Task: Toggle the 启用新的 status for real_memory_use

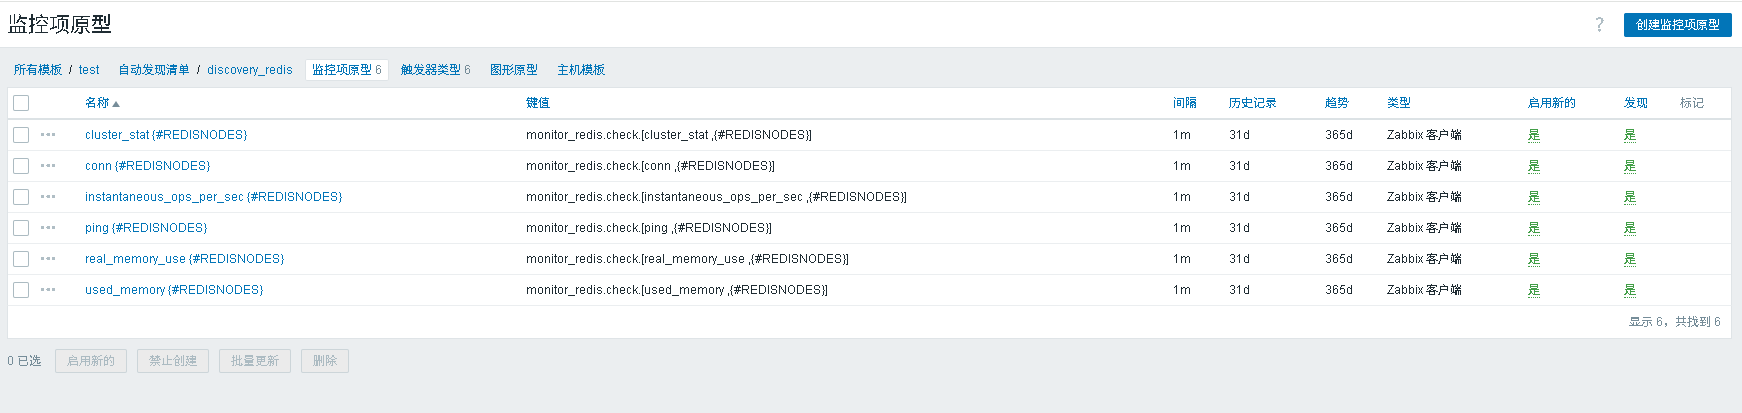Action: click(1533, 259)
